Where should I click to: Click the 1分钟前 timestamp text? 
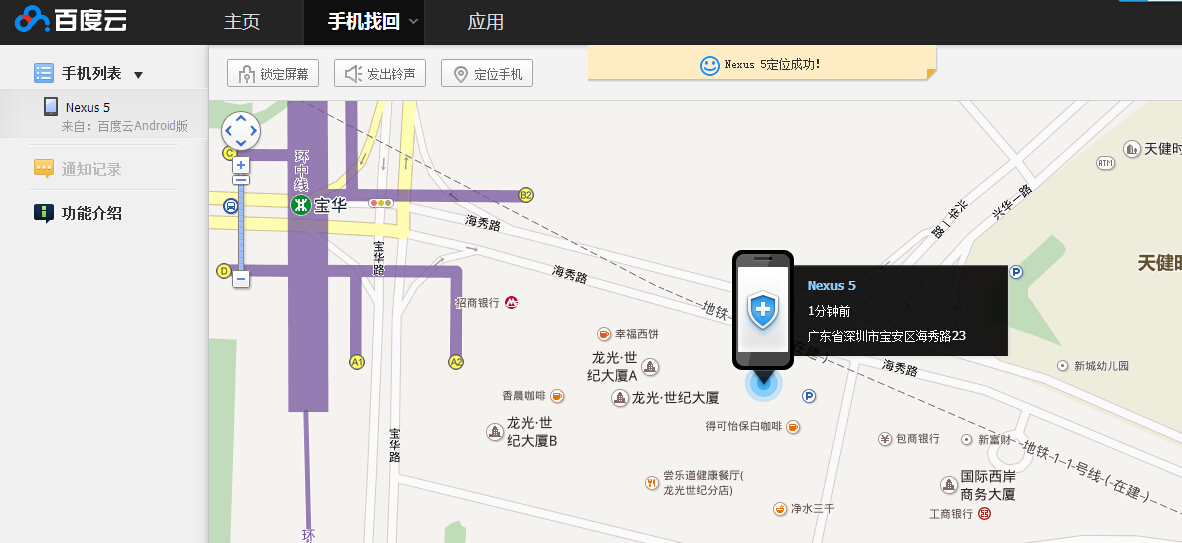(x=828, y=311)
